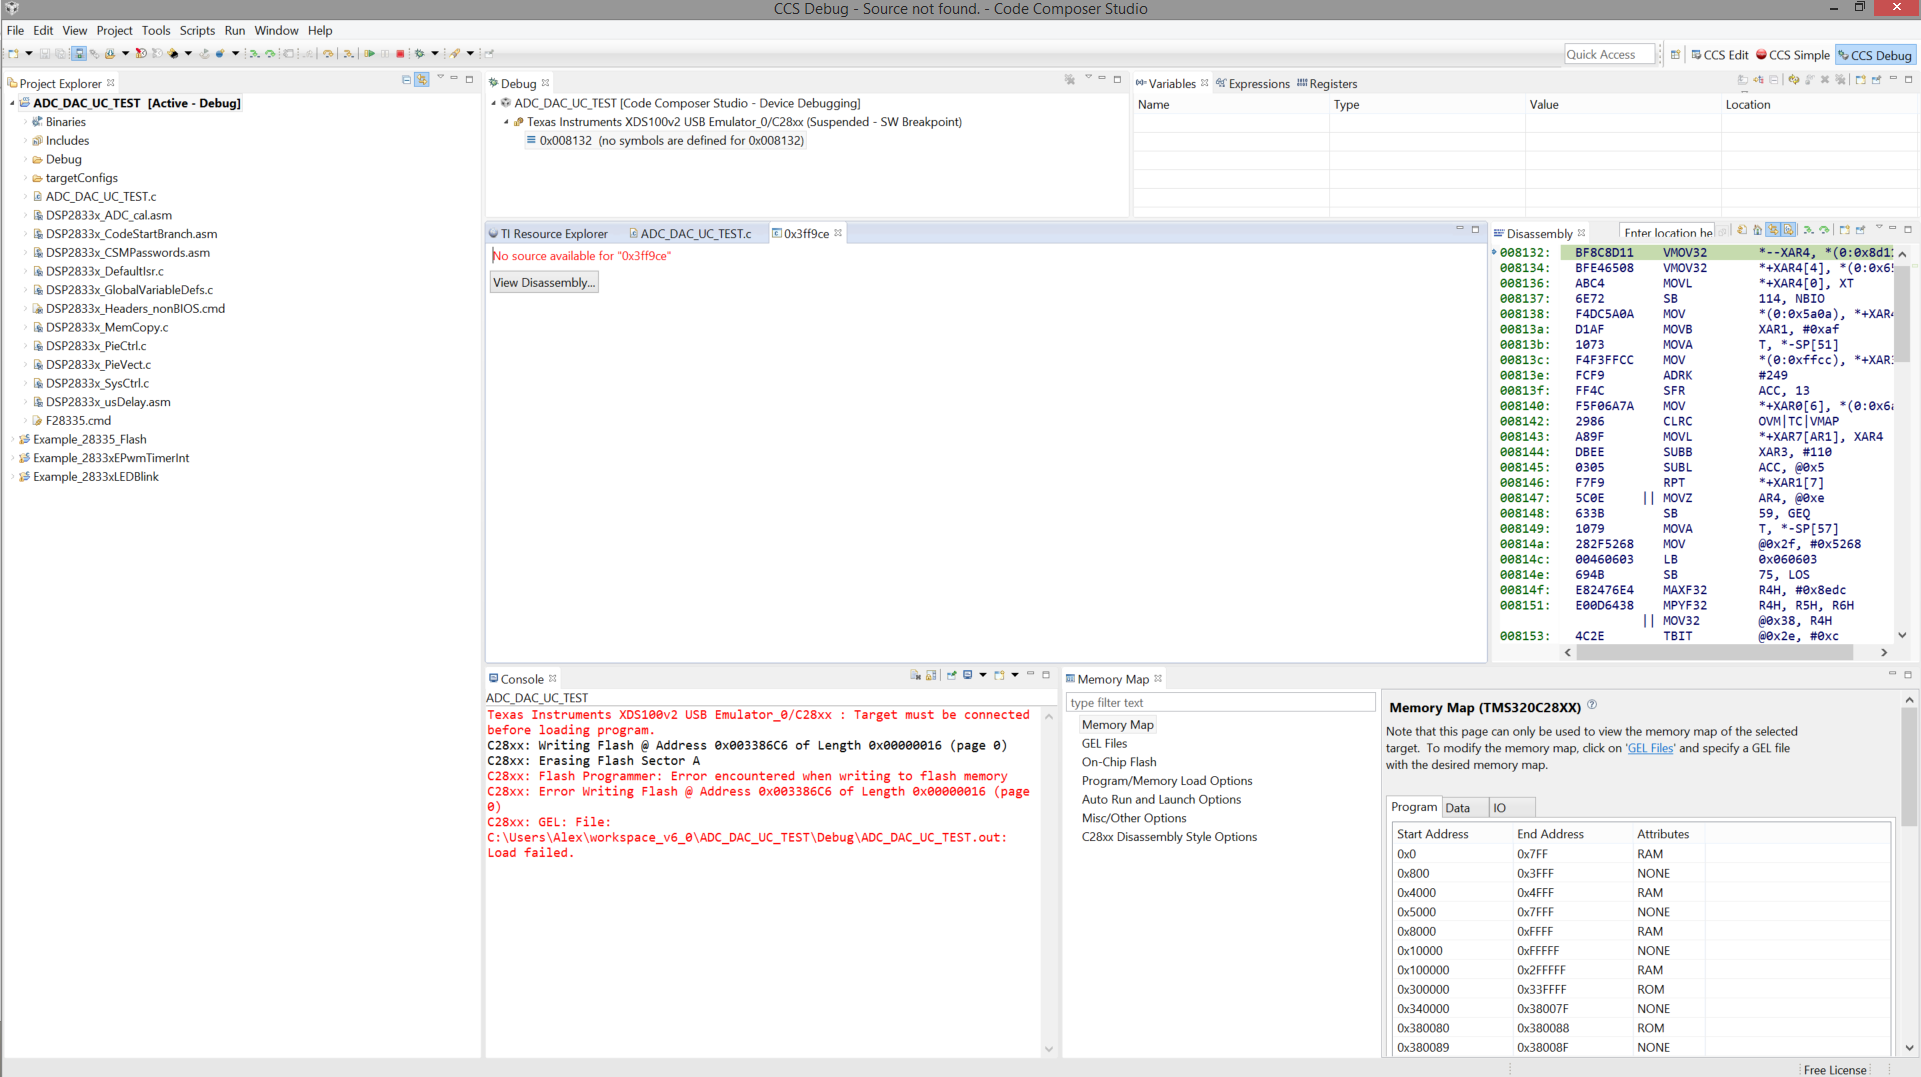This screenshot has width=1921, height=1077.
Task: Open the GEL Files link
Action: click(x=1650, y=748)
